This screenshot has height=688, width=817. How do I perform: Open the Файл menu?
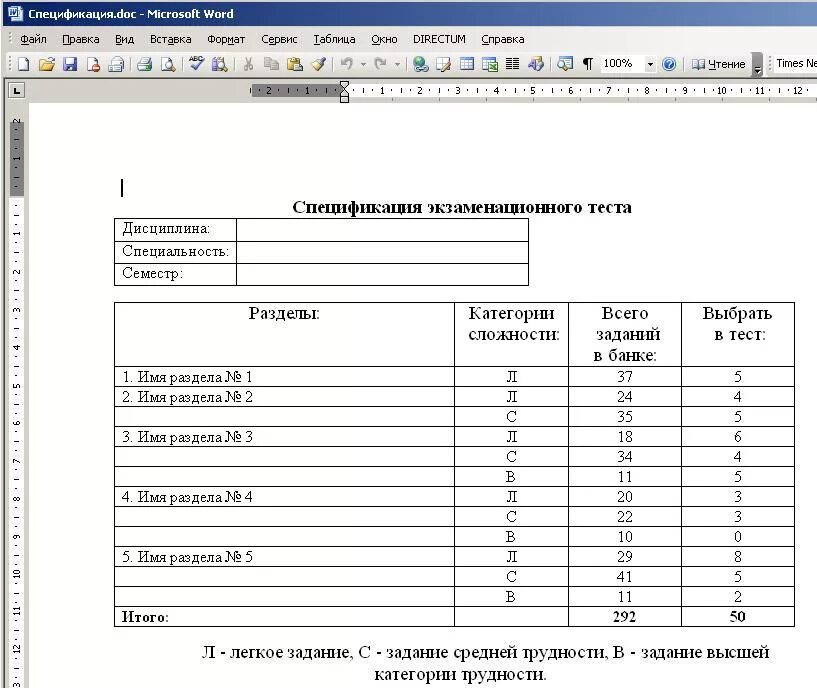click(33, 39)
